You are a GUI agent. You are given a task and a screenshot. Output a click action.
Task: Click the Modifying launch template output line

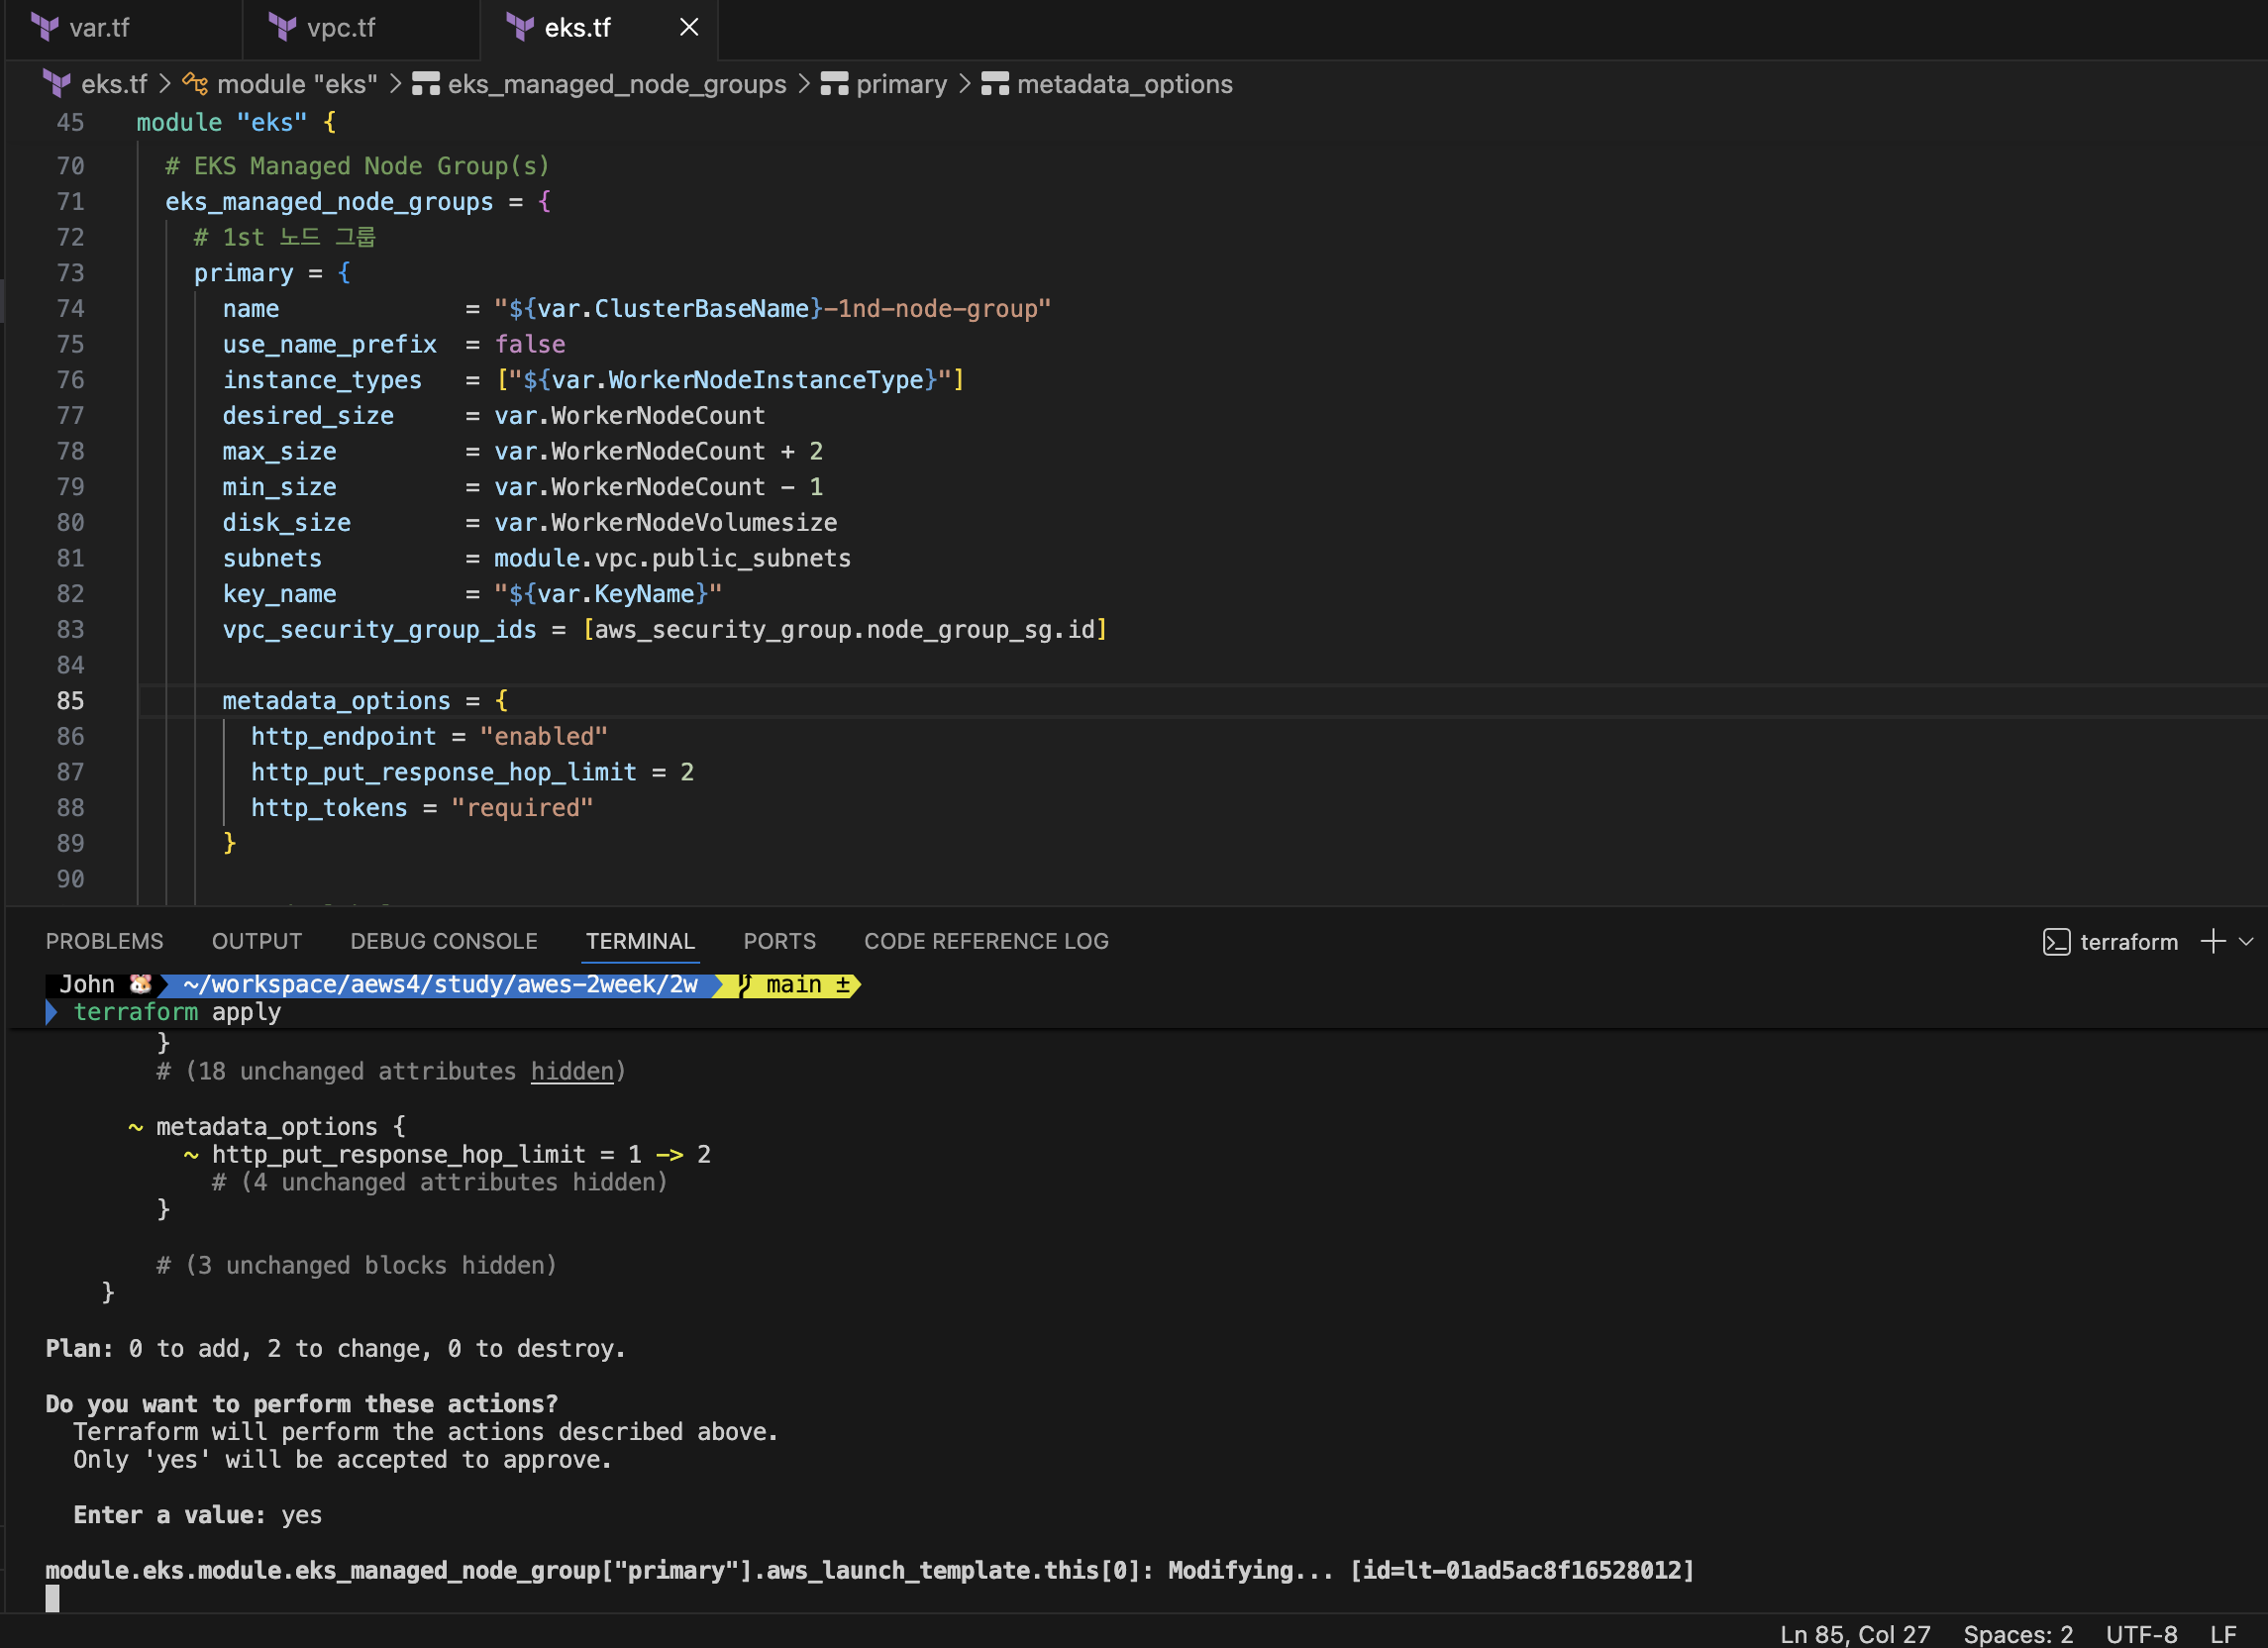(869, 1571)
